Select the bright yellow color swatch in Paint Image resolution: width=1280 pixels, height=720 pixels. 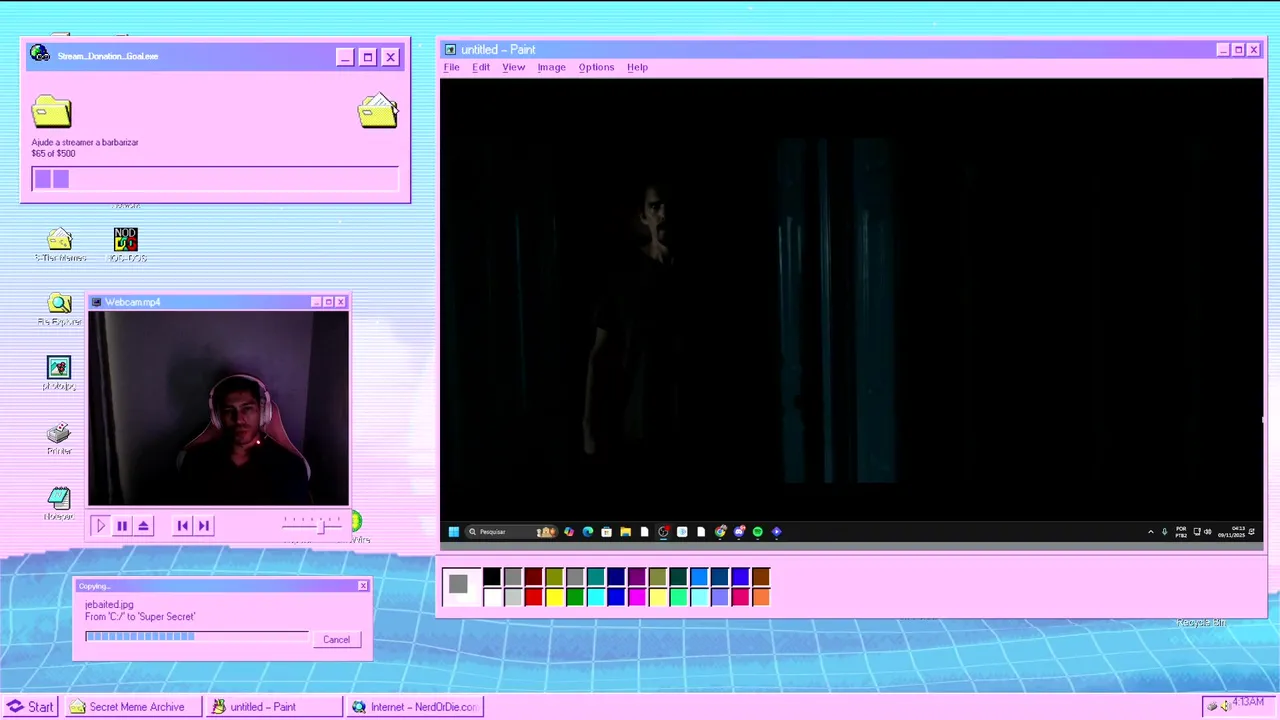(554, 597)
